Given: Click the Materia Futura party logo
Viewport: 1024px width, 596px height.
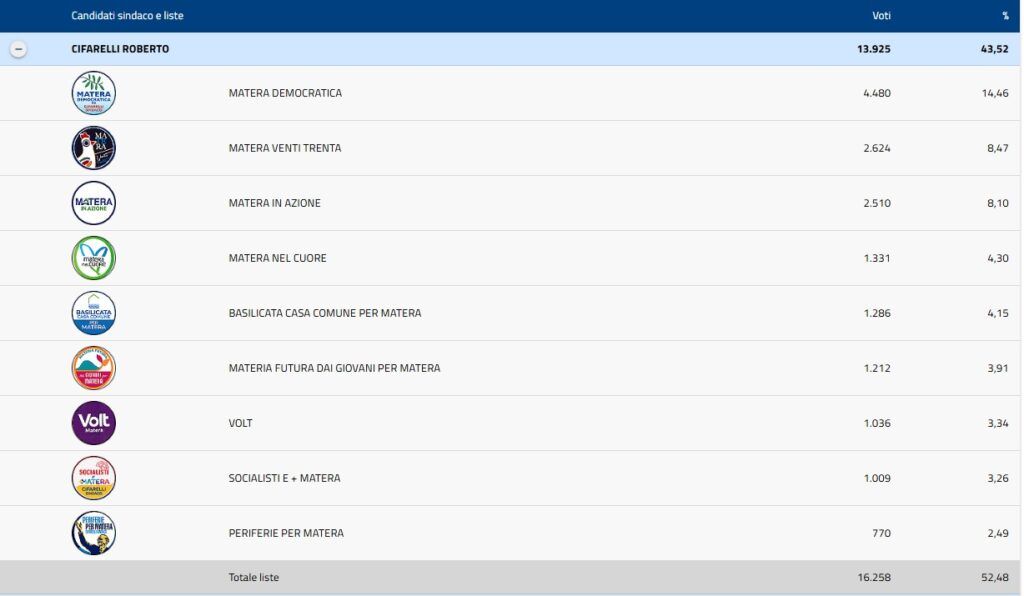Looking at the screenshot, I should click(x=94, y=368).
